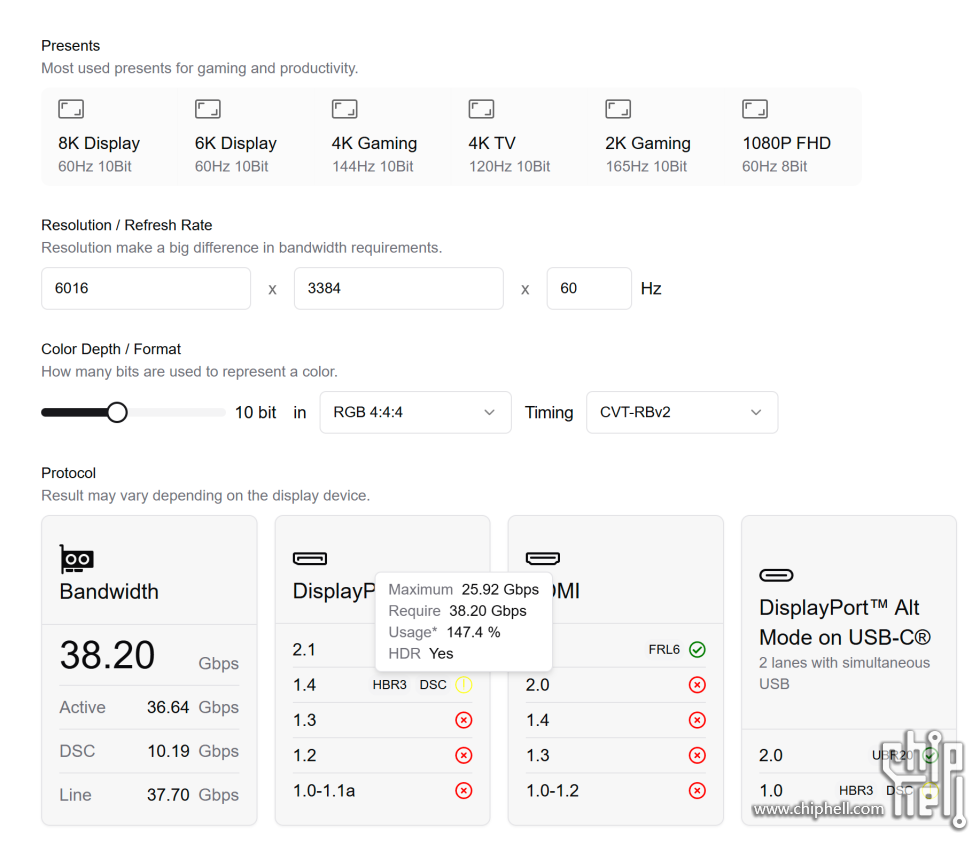Click the width field showing 6016
This screenshot has width=980, height=844.
pyautogui.click(x=146, y=288)
